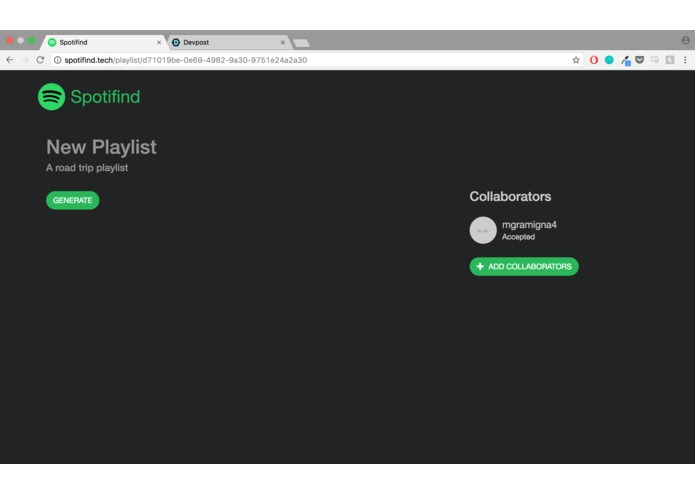Click the teal circle extension icon
Viewport: 695px width, 494px height.
609,60
